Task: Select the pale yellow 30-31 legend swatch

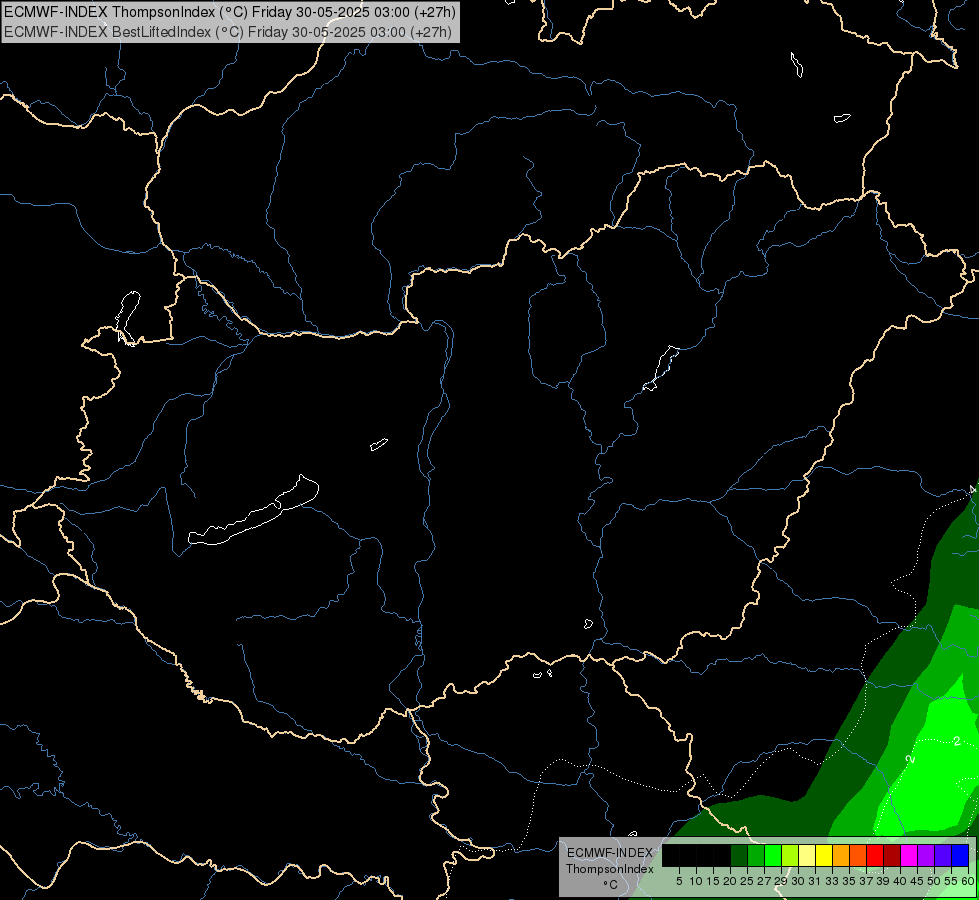Action: coord(807,855)
